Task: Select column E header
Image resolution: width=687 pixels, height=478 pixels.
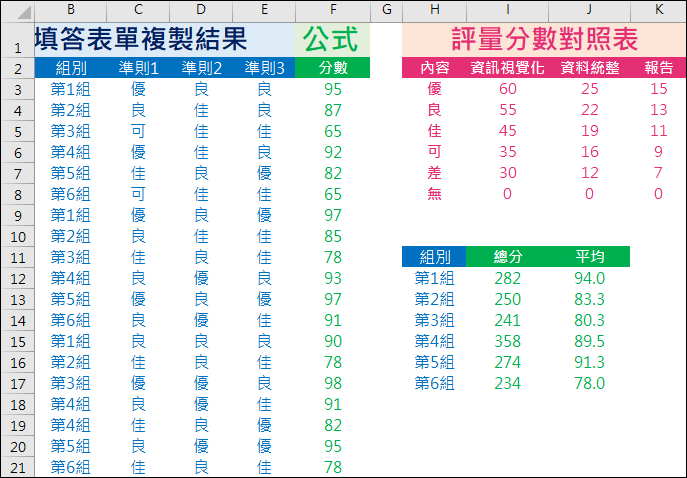Action: 264,11
